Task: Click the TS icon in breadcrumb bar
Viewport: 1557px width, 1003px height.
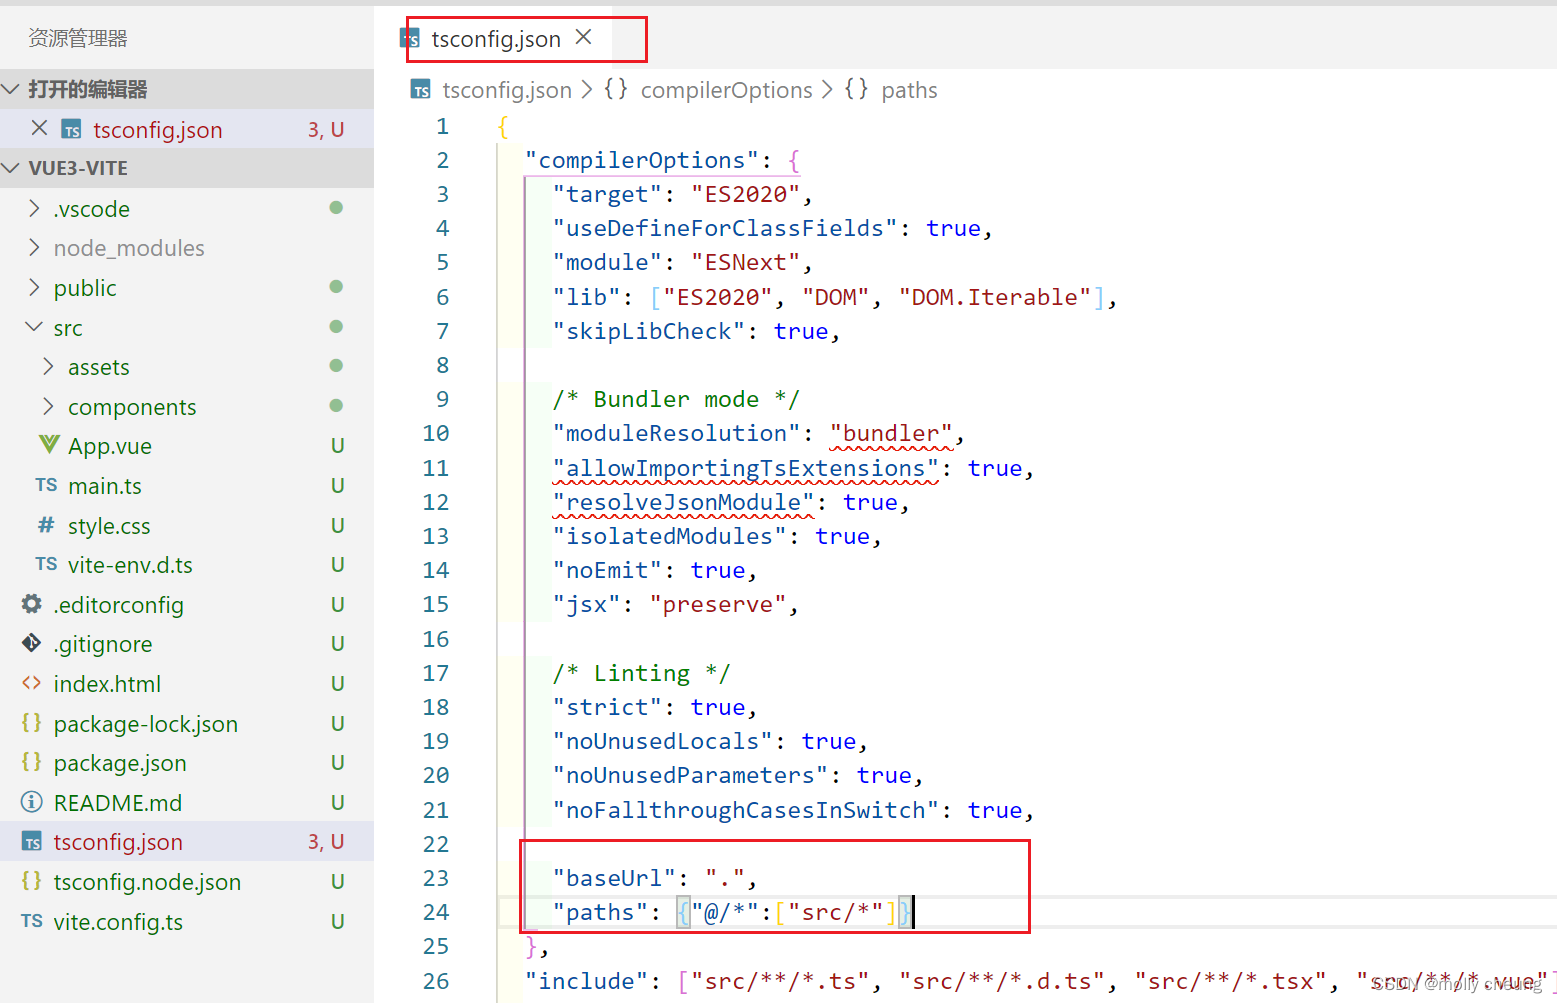Action: (421, 90)
